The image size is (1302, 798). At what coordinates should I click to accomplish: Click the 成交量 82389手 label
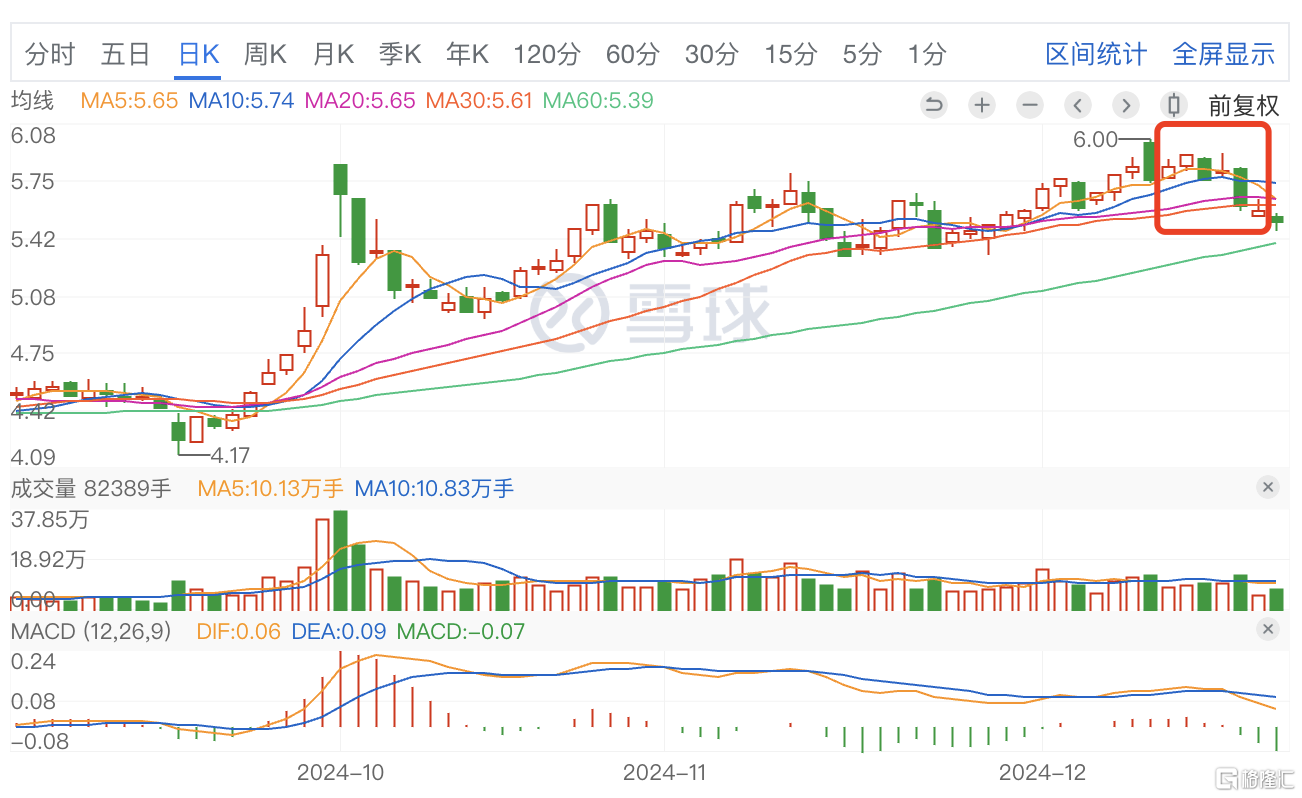click(x=91, y=489)
